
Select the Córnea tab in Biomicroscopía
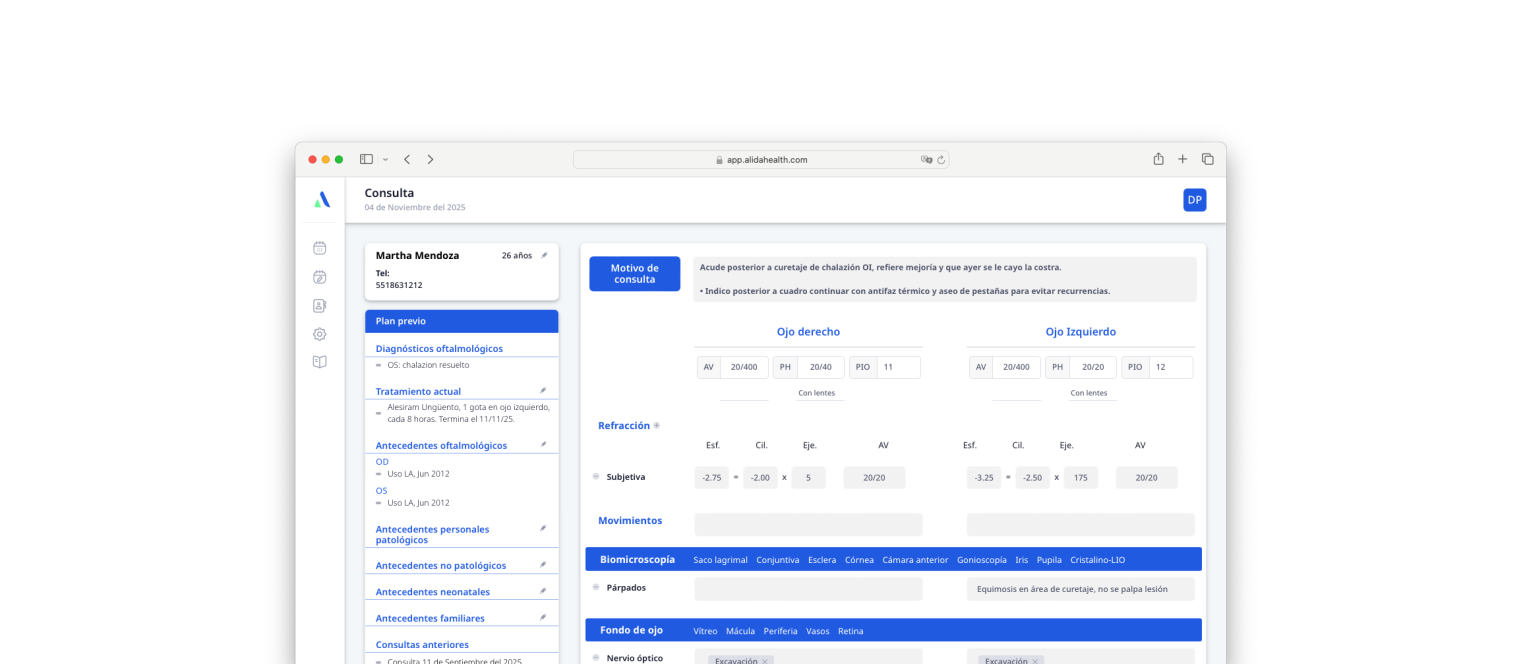tap(858, 560)
